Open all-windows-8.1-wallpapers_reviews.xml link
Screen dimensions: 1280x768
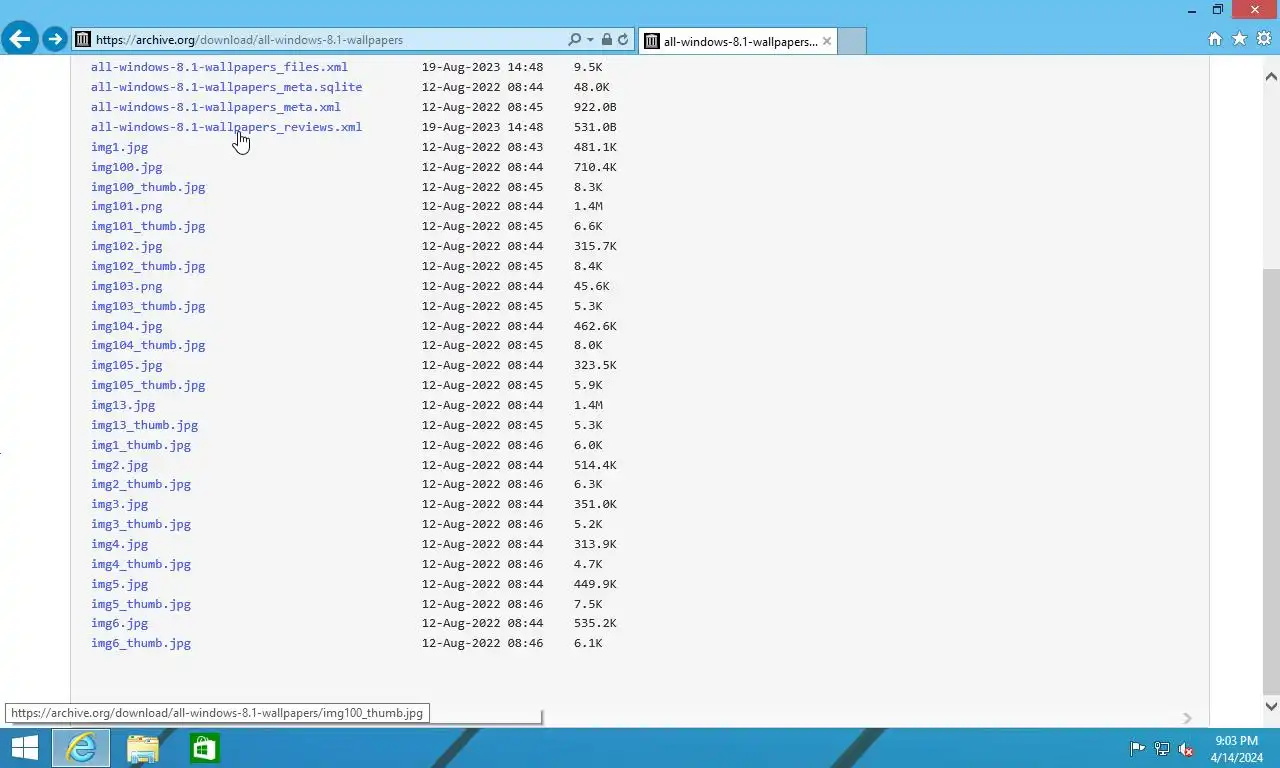(226, 127)
